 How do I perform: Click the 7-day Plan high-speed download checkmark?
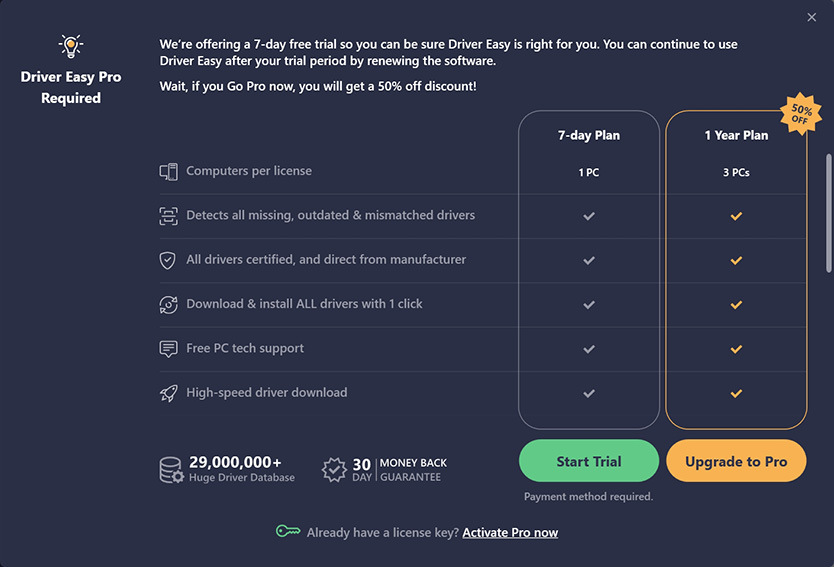(589, 393)
